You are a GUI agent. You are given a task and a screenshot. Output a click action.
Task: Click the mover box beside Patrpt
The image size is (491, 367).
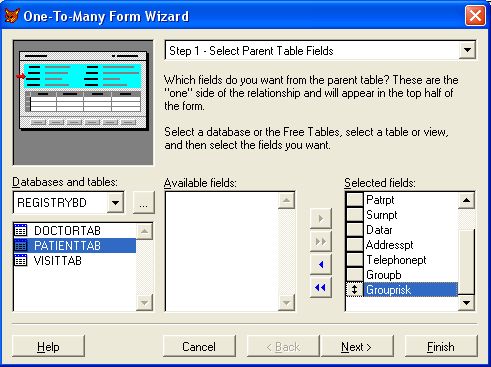[355, 199]
